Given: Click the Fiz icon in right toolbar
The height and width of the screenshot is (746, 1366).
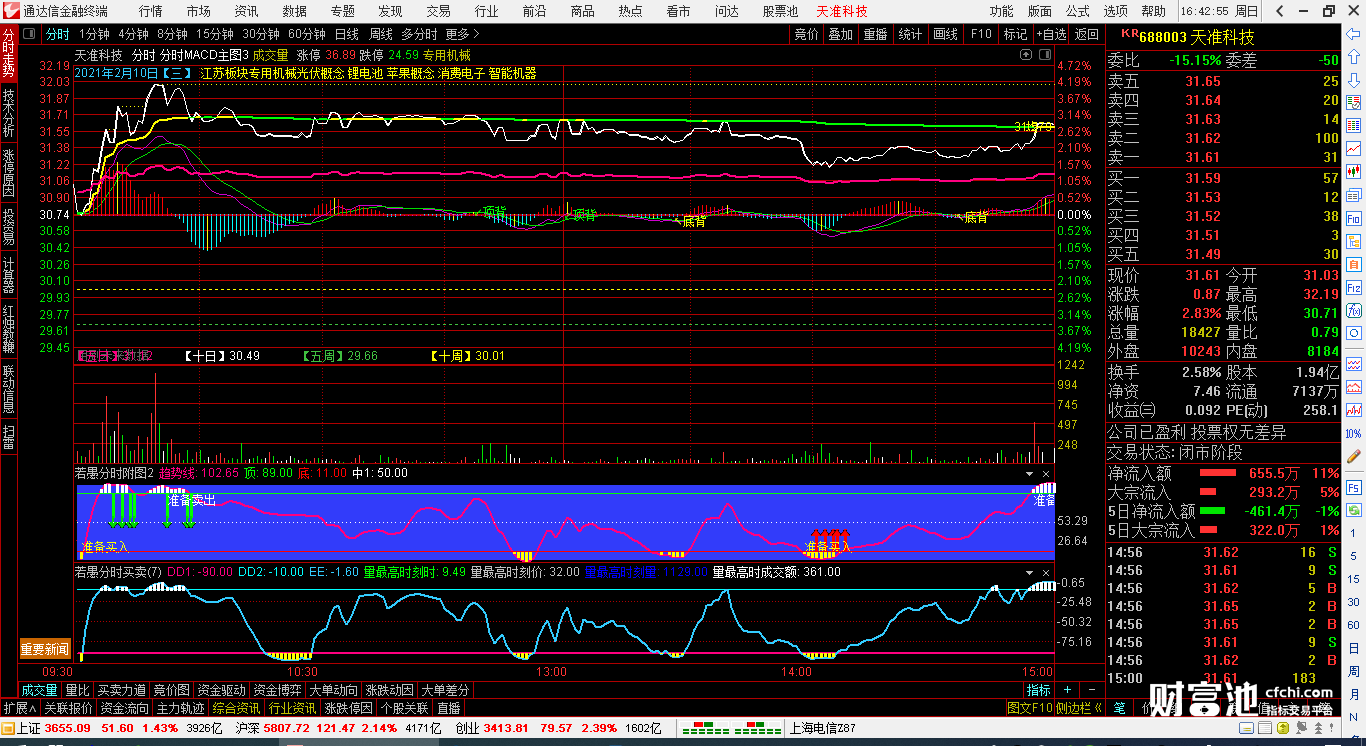Looking at the screenshot, I should (1354, 288).
